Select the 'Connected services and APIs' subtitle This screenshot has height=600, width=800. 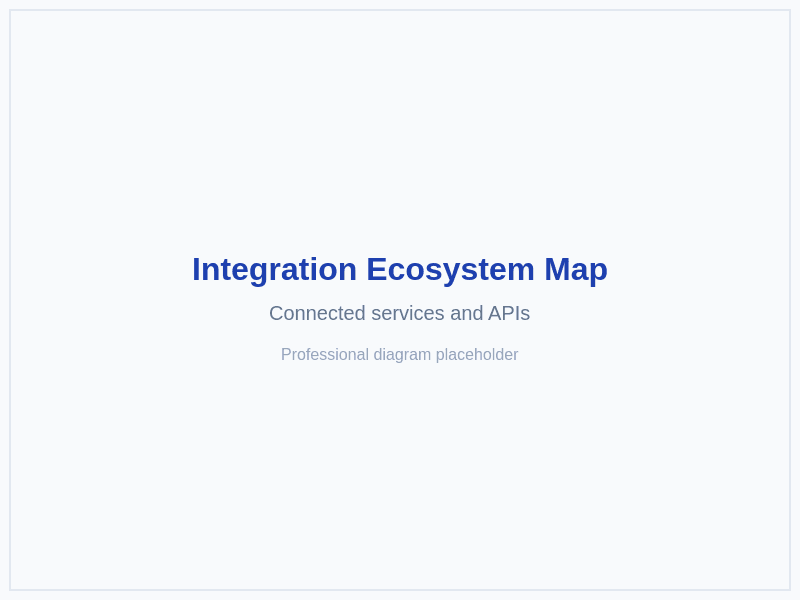[x=400, y=313]
